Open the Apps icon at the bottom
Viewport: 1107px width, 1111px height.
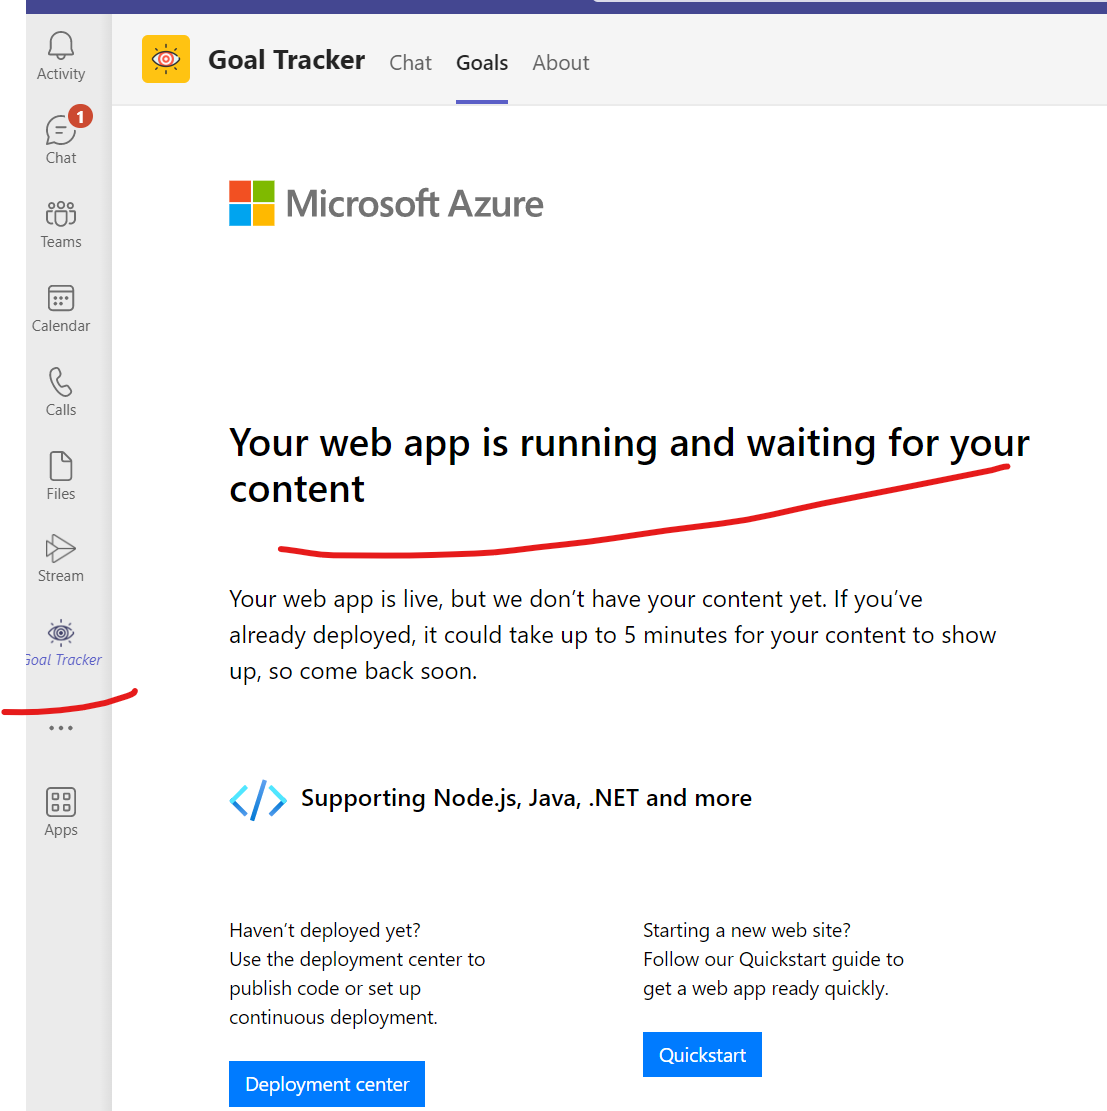(61, 802)
